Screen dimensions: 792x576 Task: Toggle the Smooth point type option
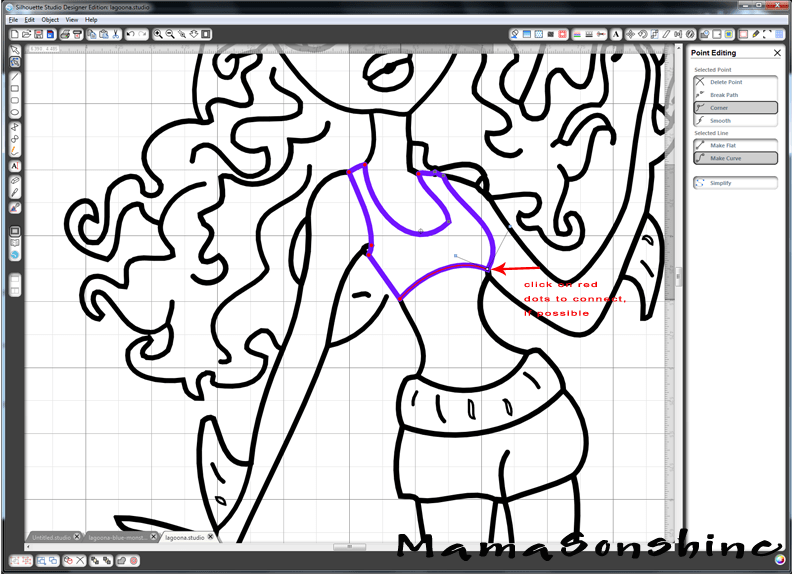coord(735,120)
